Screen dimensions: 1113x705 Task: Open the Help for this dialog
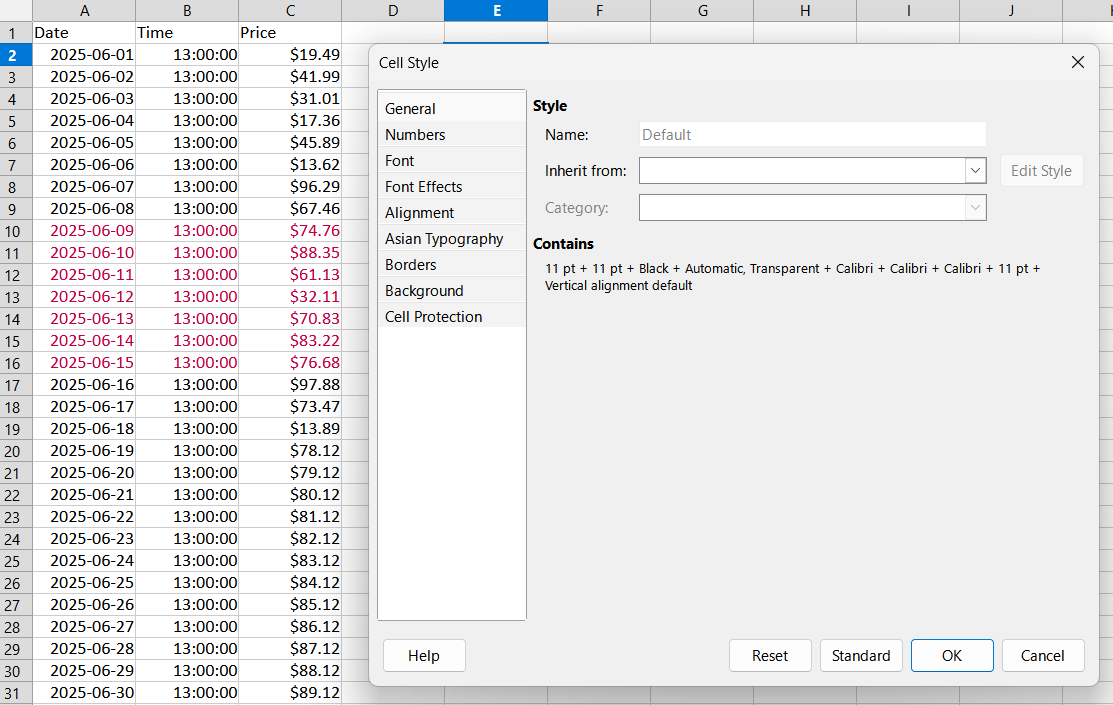tap(423, 655)
